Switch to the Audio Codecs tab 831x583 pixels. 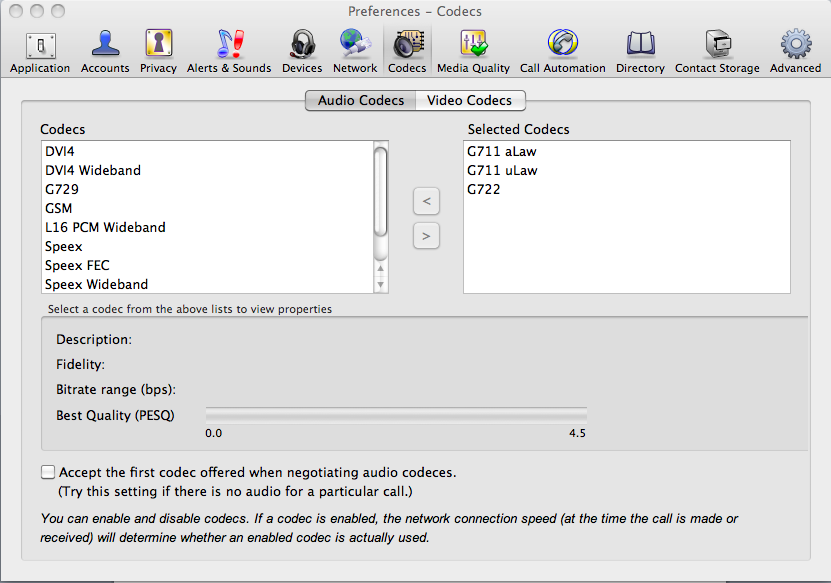coord(361,100)
